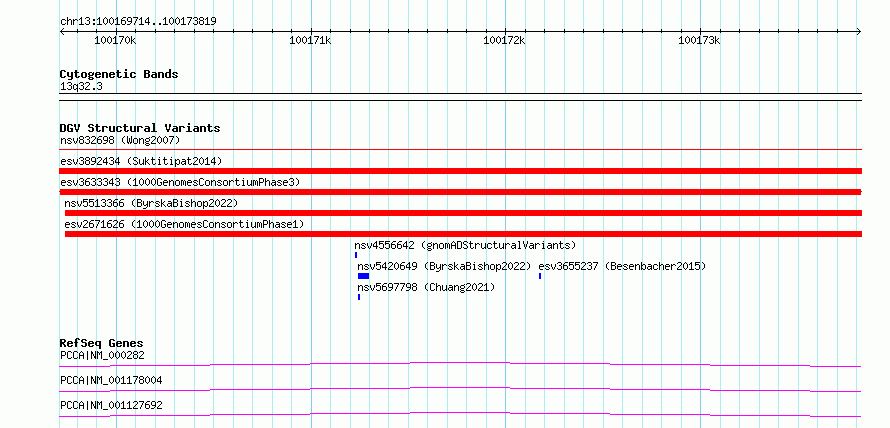Click the red bar under esv3633343
Viewport: 890px width, 428px height.
point(461,192)
